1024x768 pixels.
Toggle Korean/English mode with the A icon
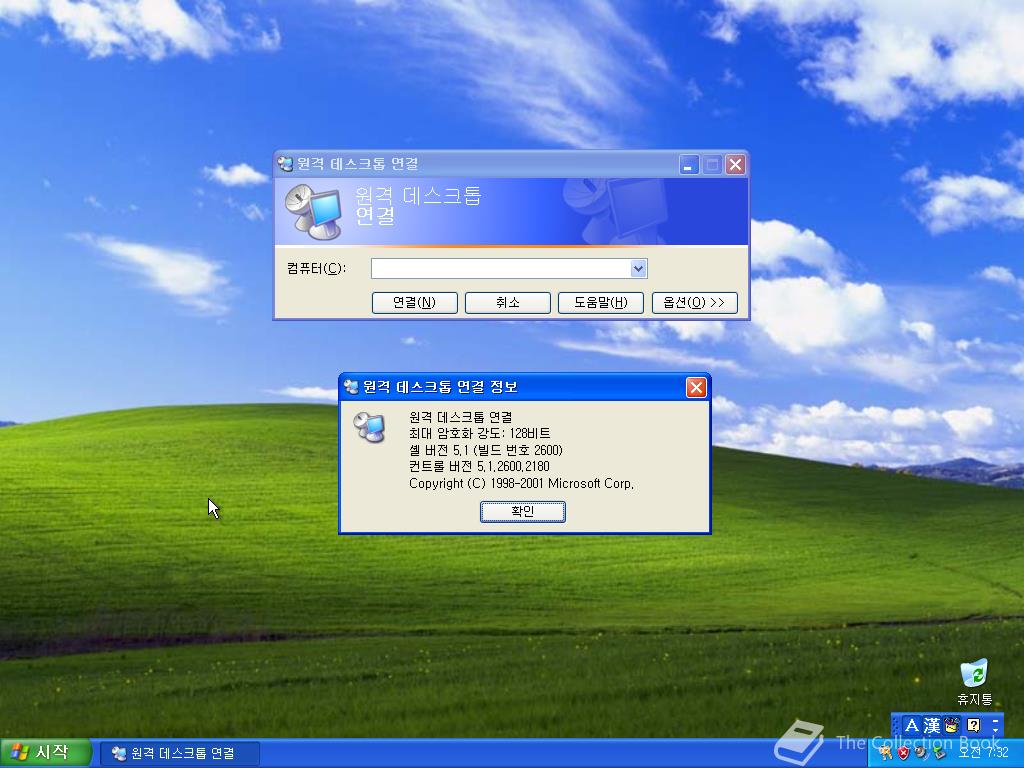(x=912, y=726)
